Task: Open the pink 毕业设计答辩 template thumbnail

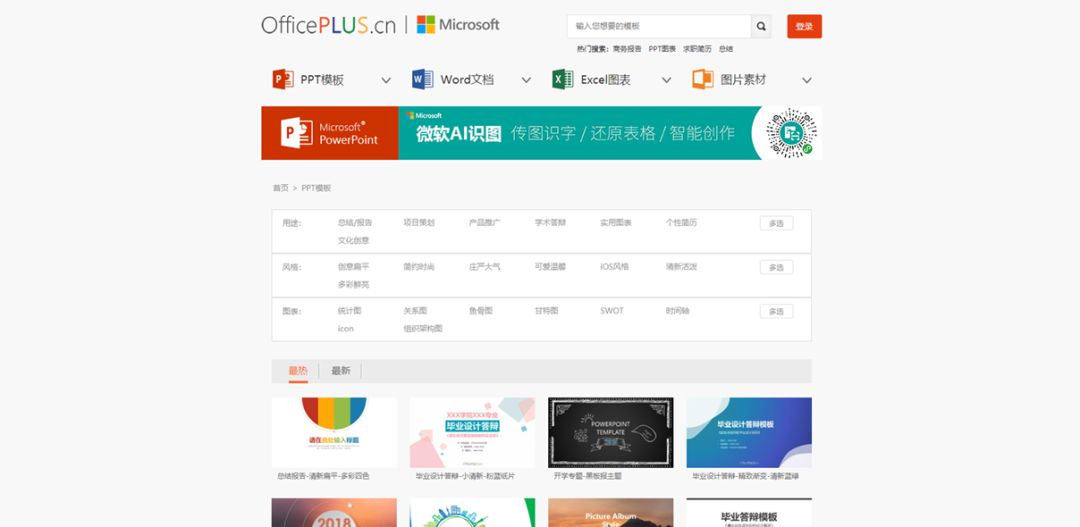Action: (x=472, y=433)
